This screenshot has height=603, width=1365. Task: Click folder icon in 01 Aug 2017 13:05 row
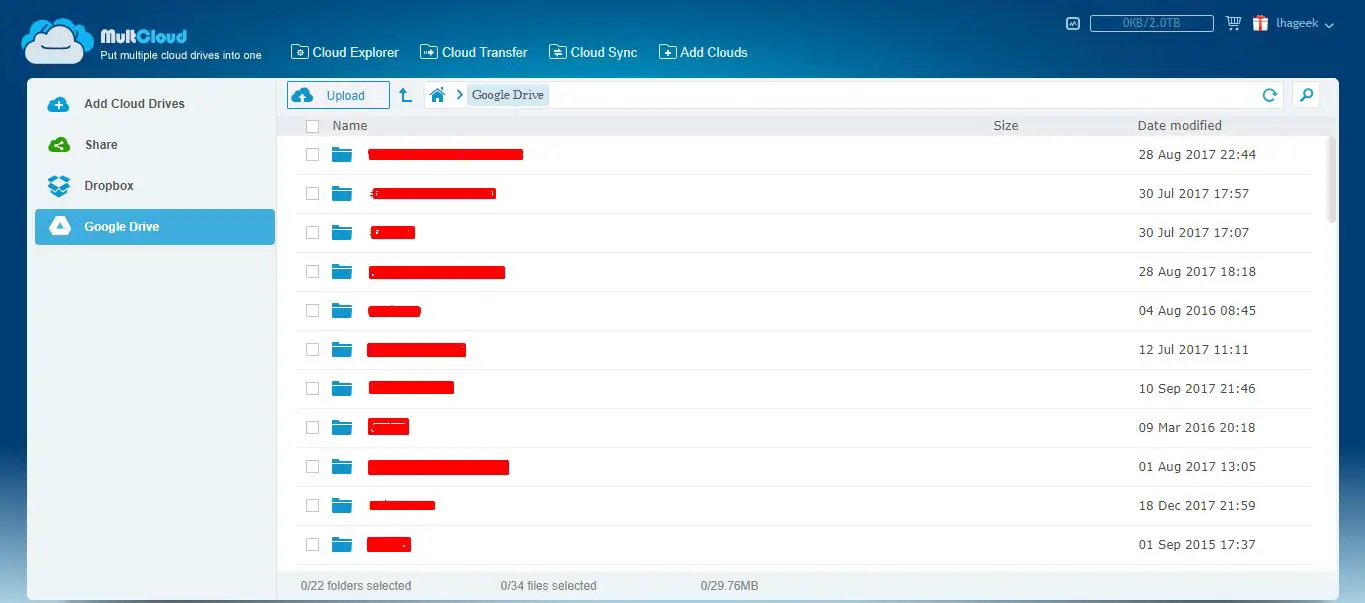342,467
